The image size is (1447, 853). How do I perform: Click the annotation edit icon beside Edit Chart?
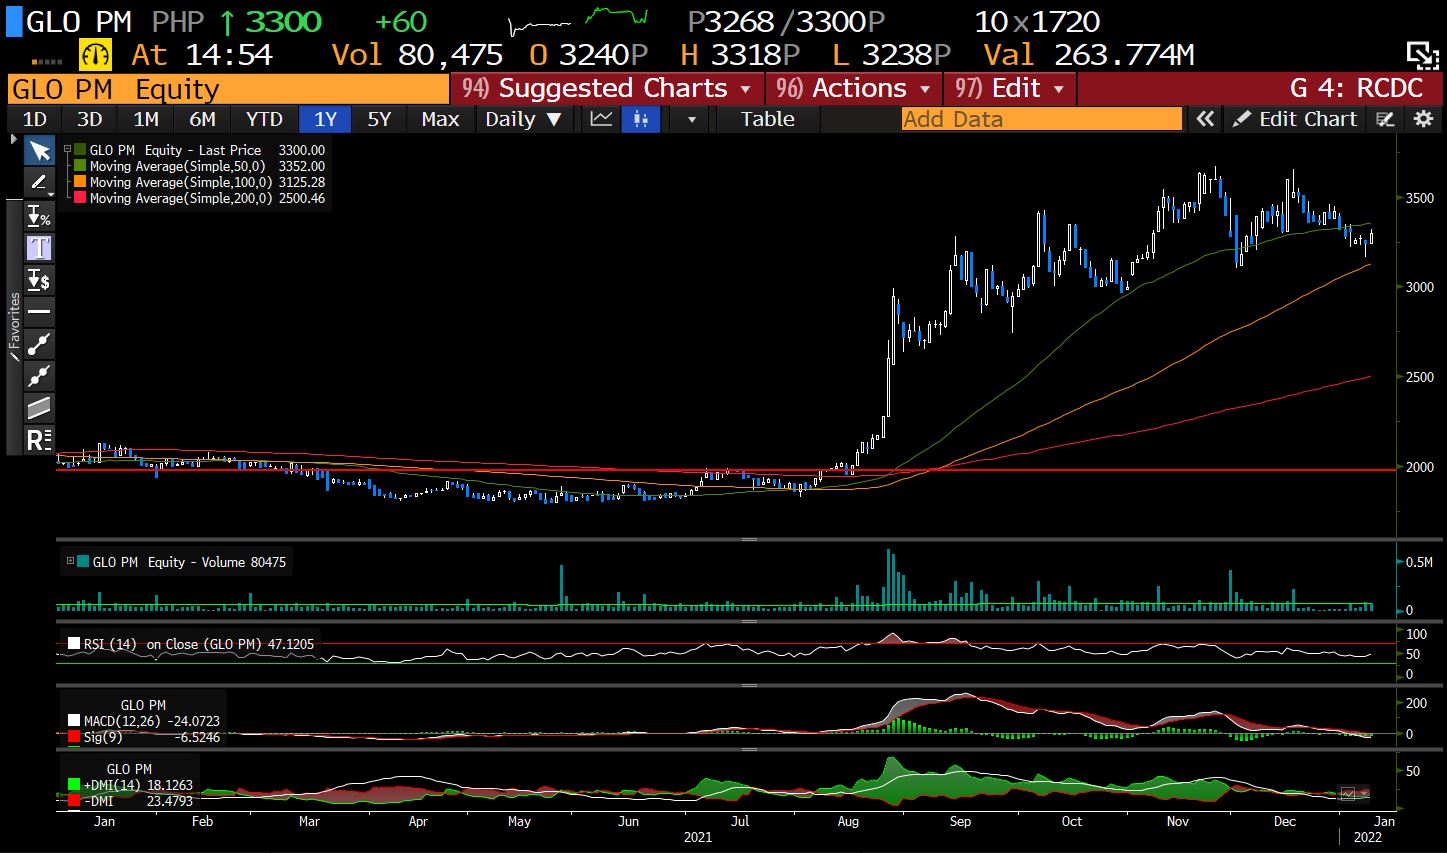pos(1385,119)
